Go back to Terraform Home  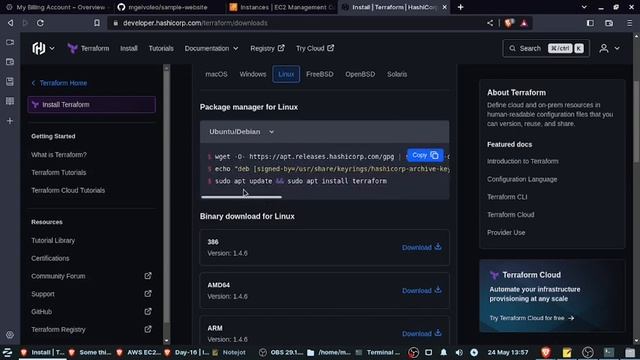pyautogui.click(x=59, y=83)
